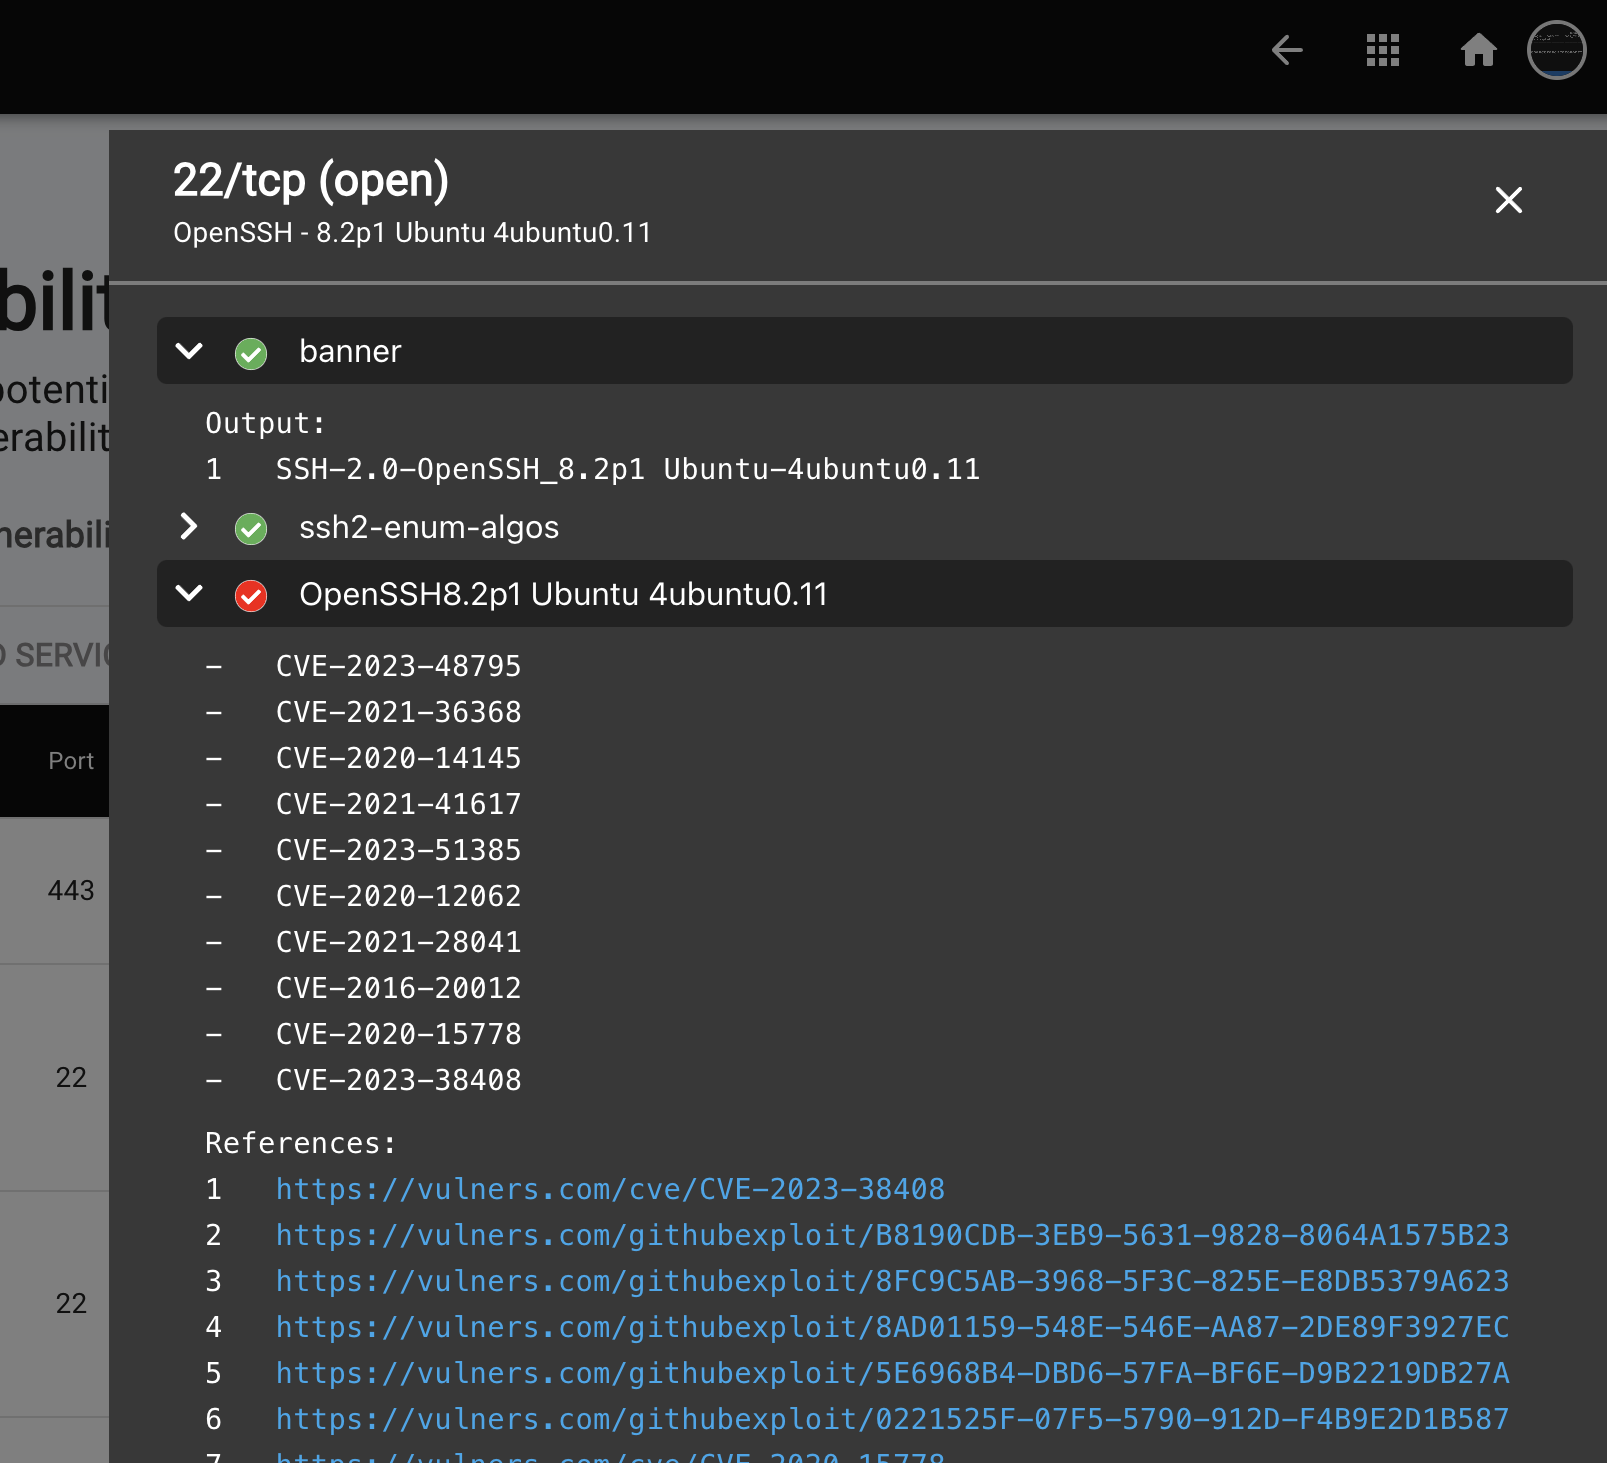Image resolution: width=1607 pixels, height=1463 pixels.
Task: Close the 22/tcp port details dialog
Action: click(1508, 200)
